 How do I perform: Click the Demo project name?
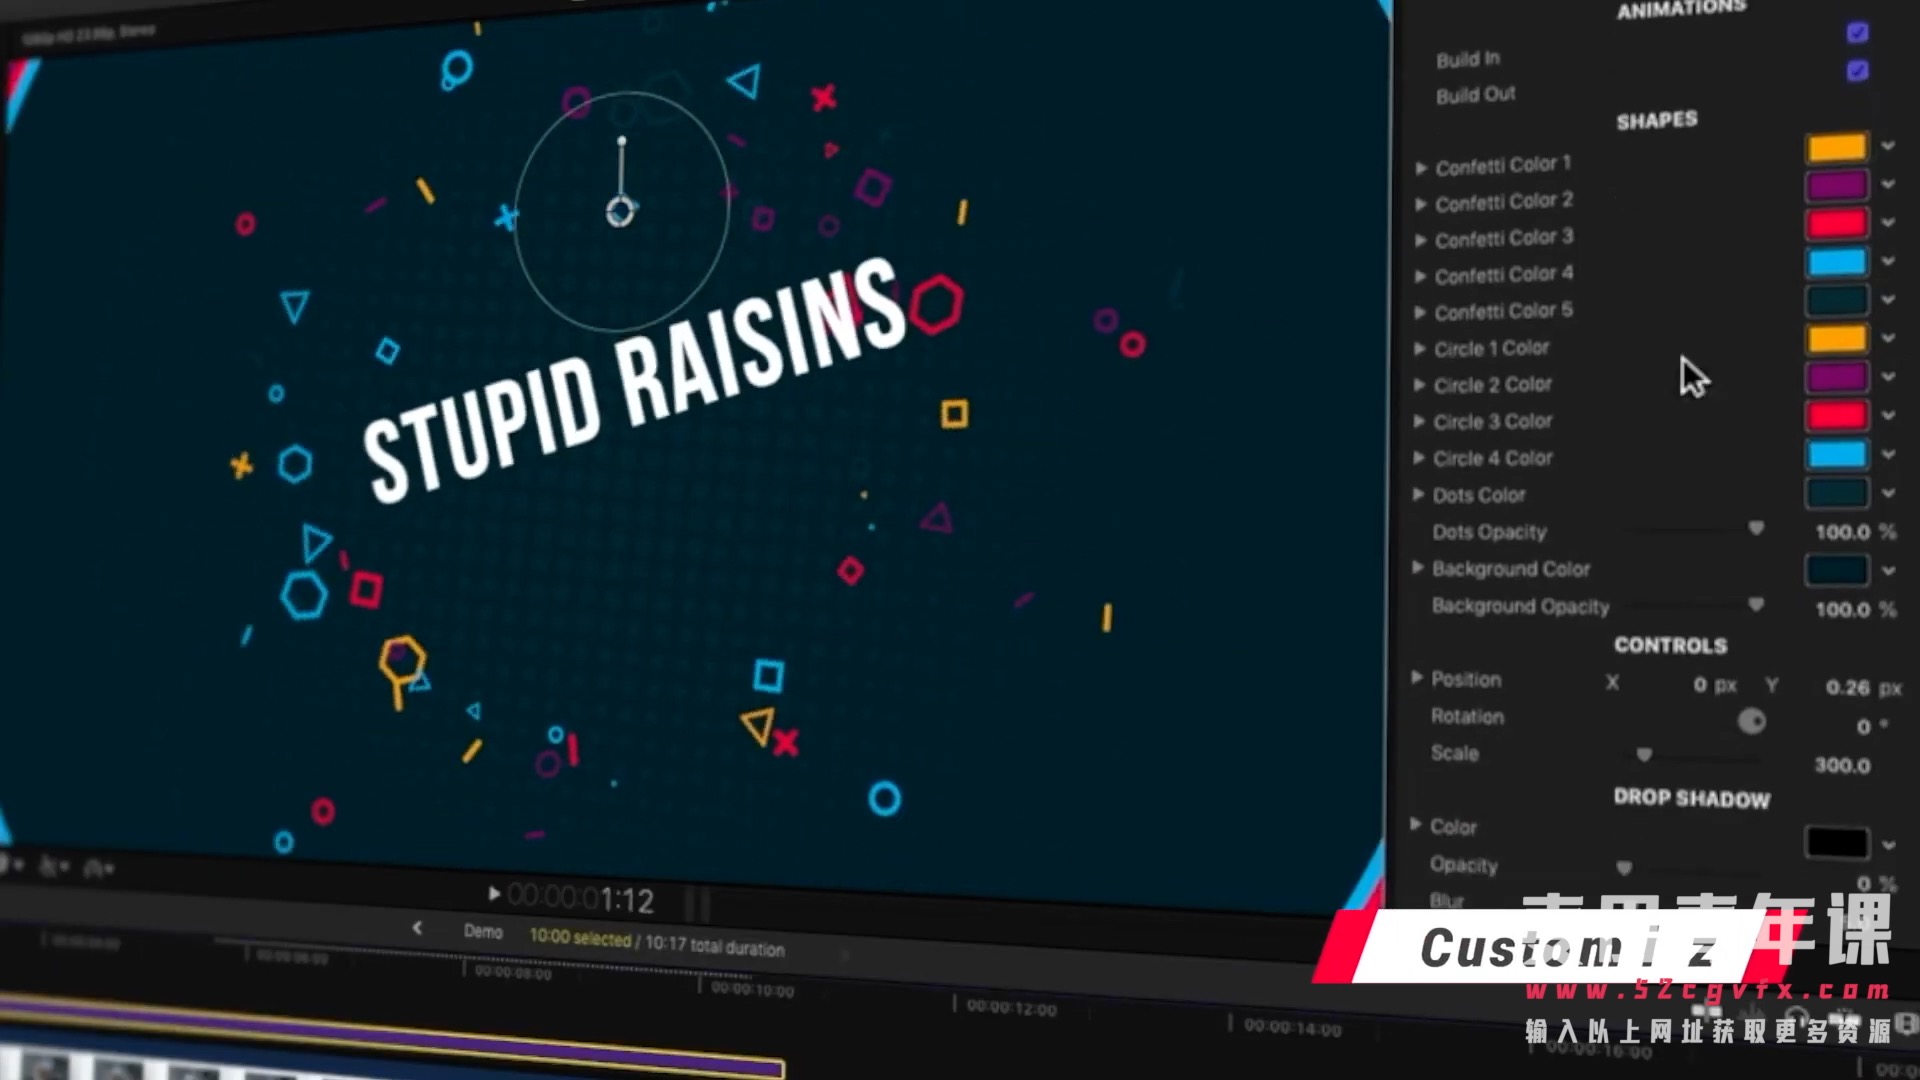tap(483, 931)
